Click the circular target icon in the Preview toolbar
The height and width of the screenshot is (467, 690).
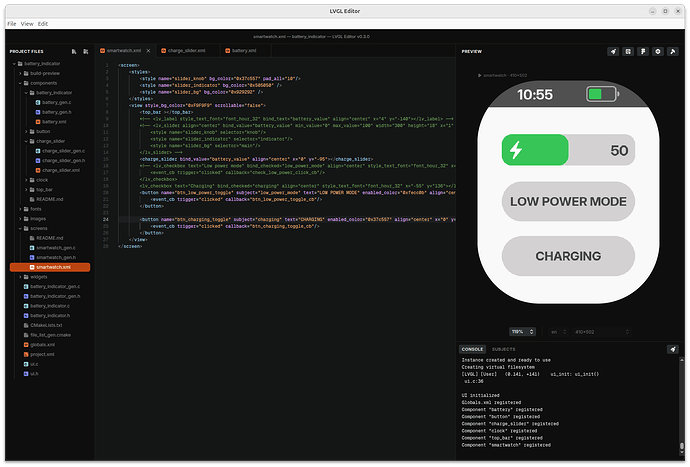tap(657, 50)
